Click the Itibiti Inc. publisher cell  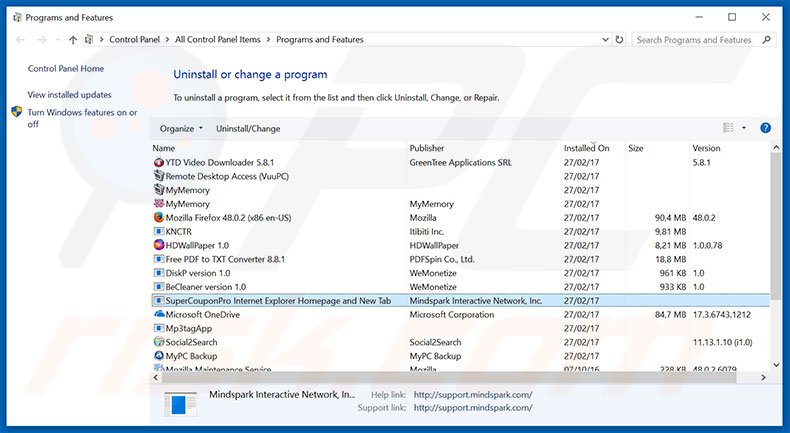tap(427, 232)
